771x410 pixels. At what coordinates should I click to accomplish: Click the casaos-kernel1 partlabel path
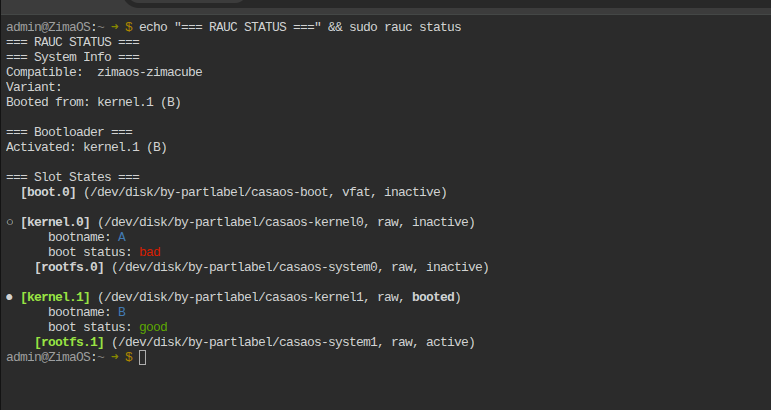pos(234,297)
